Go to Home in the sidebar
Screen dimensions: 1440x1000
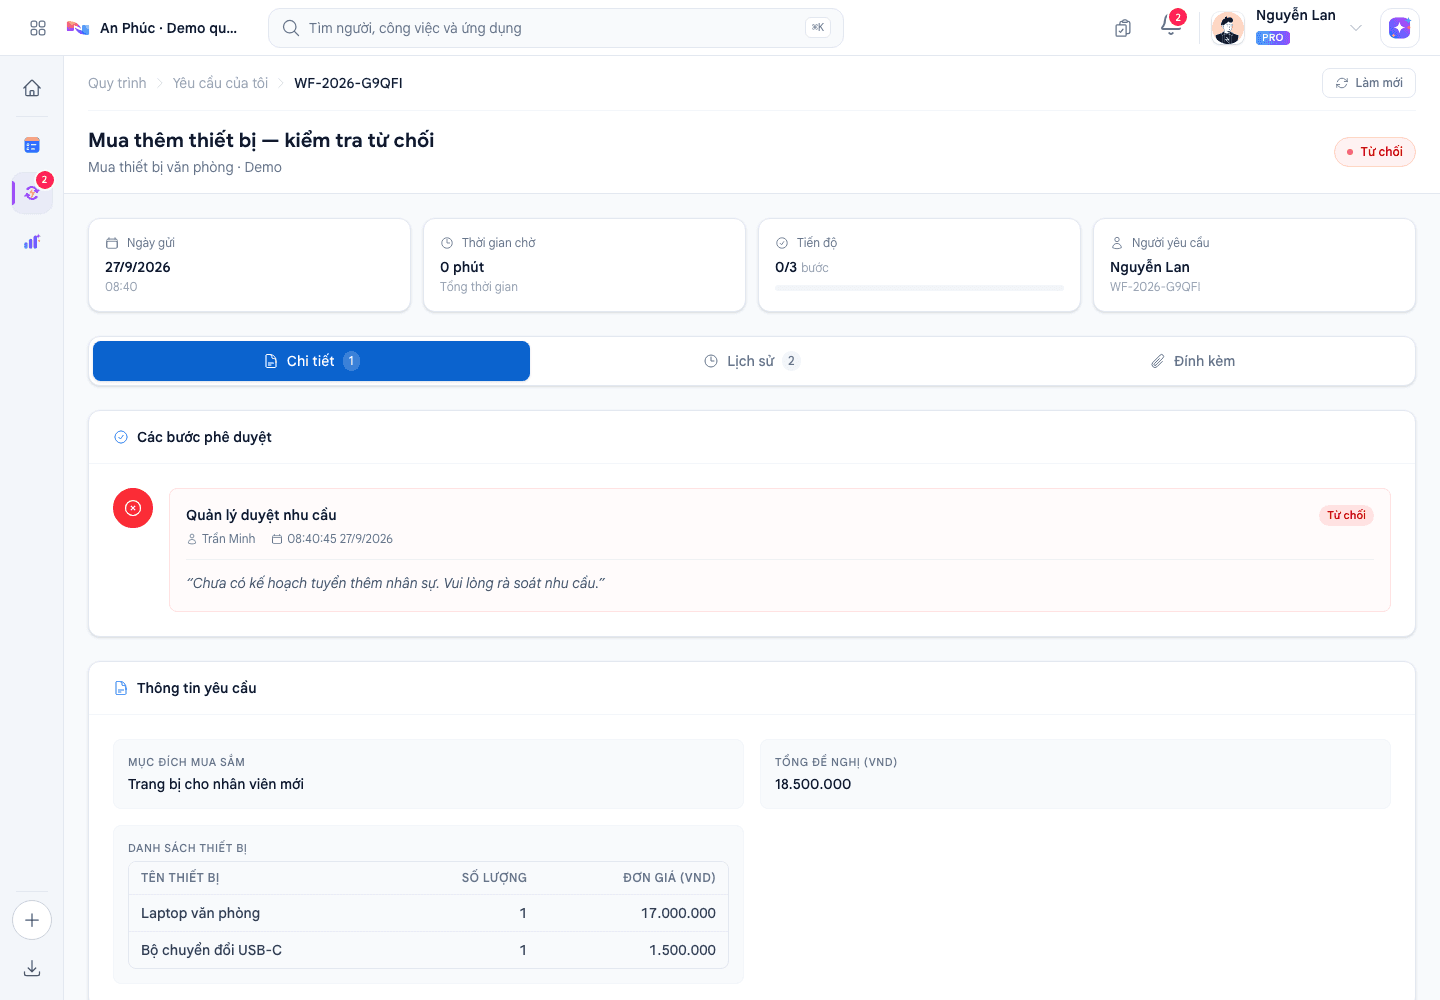(x=32, y=88)
